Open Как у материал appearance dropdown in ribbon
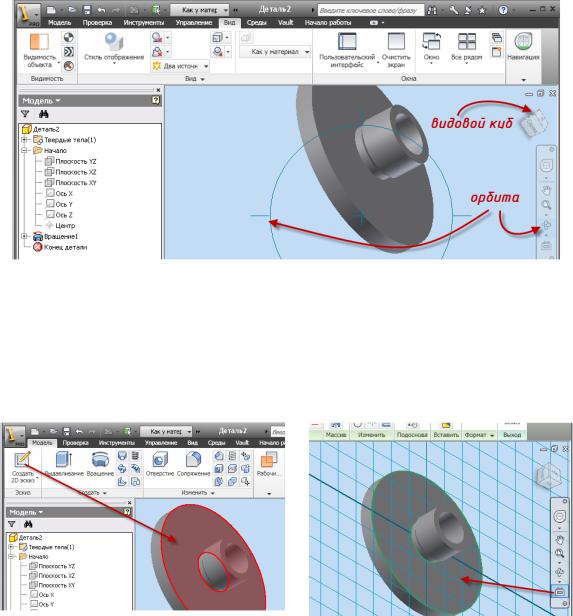This screenshot has height=616, width=573. point(275,51)
